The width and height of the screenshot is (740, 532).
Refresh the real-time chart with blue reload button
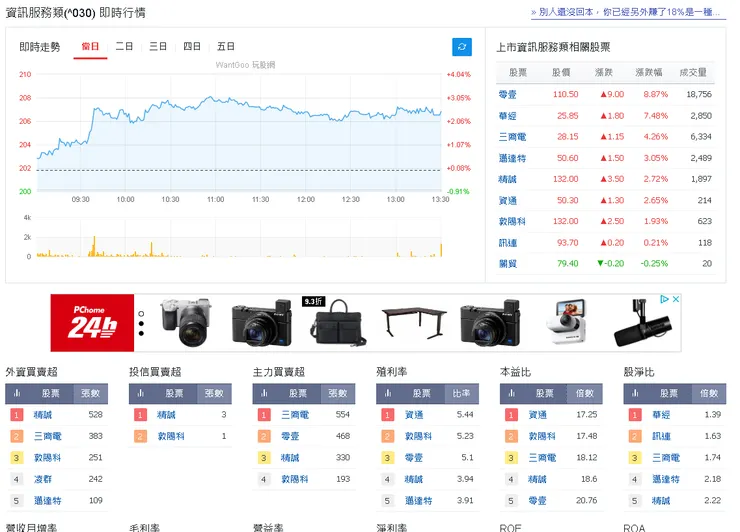pos(462,47)
